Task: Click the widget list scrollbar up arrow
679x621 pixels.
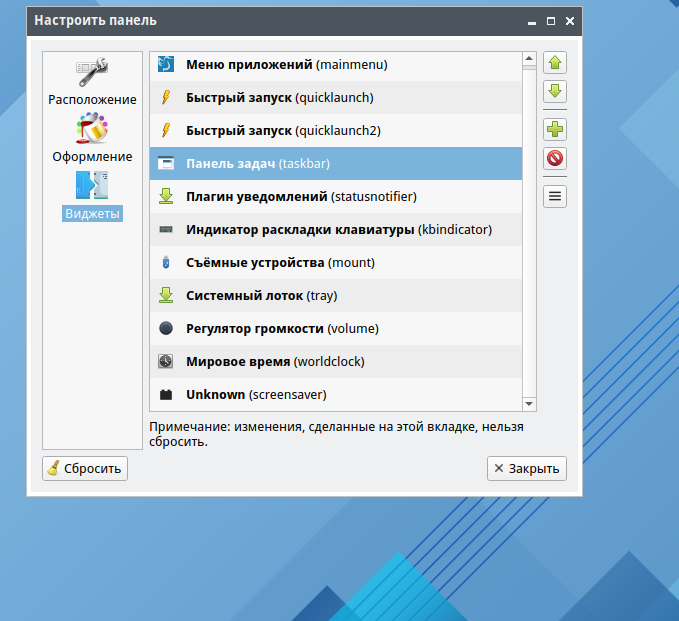Action: click(x=529, y=58)
